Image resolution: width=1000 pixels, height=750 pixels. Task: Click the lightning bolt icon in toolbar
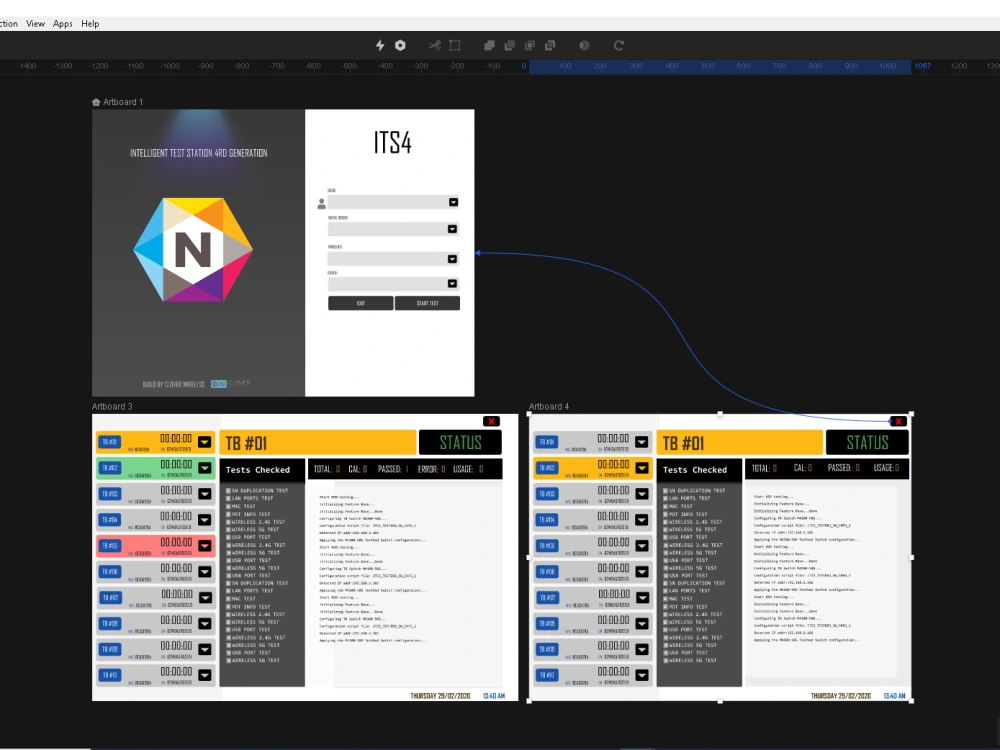tap(379, 45)
